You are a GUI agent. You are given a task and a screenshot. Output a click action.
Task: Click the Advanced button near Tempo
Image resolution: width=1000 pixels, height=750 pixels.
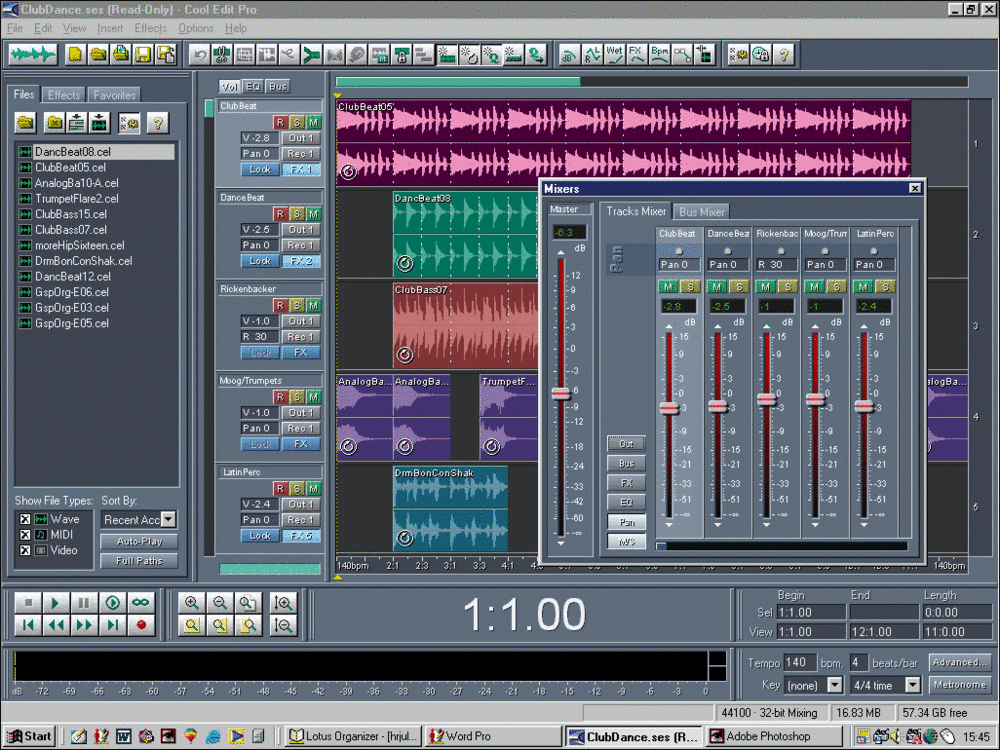pos(958,661)
